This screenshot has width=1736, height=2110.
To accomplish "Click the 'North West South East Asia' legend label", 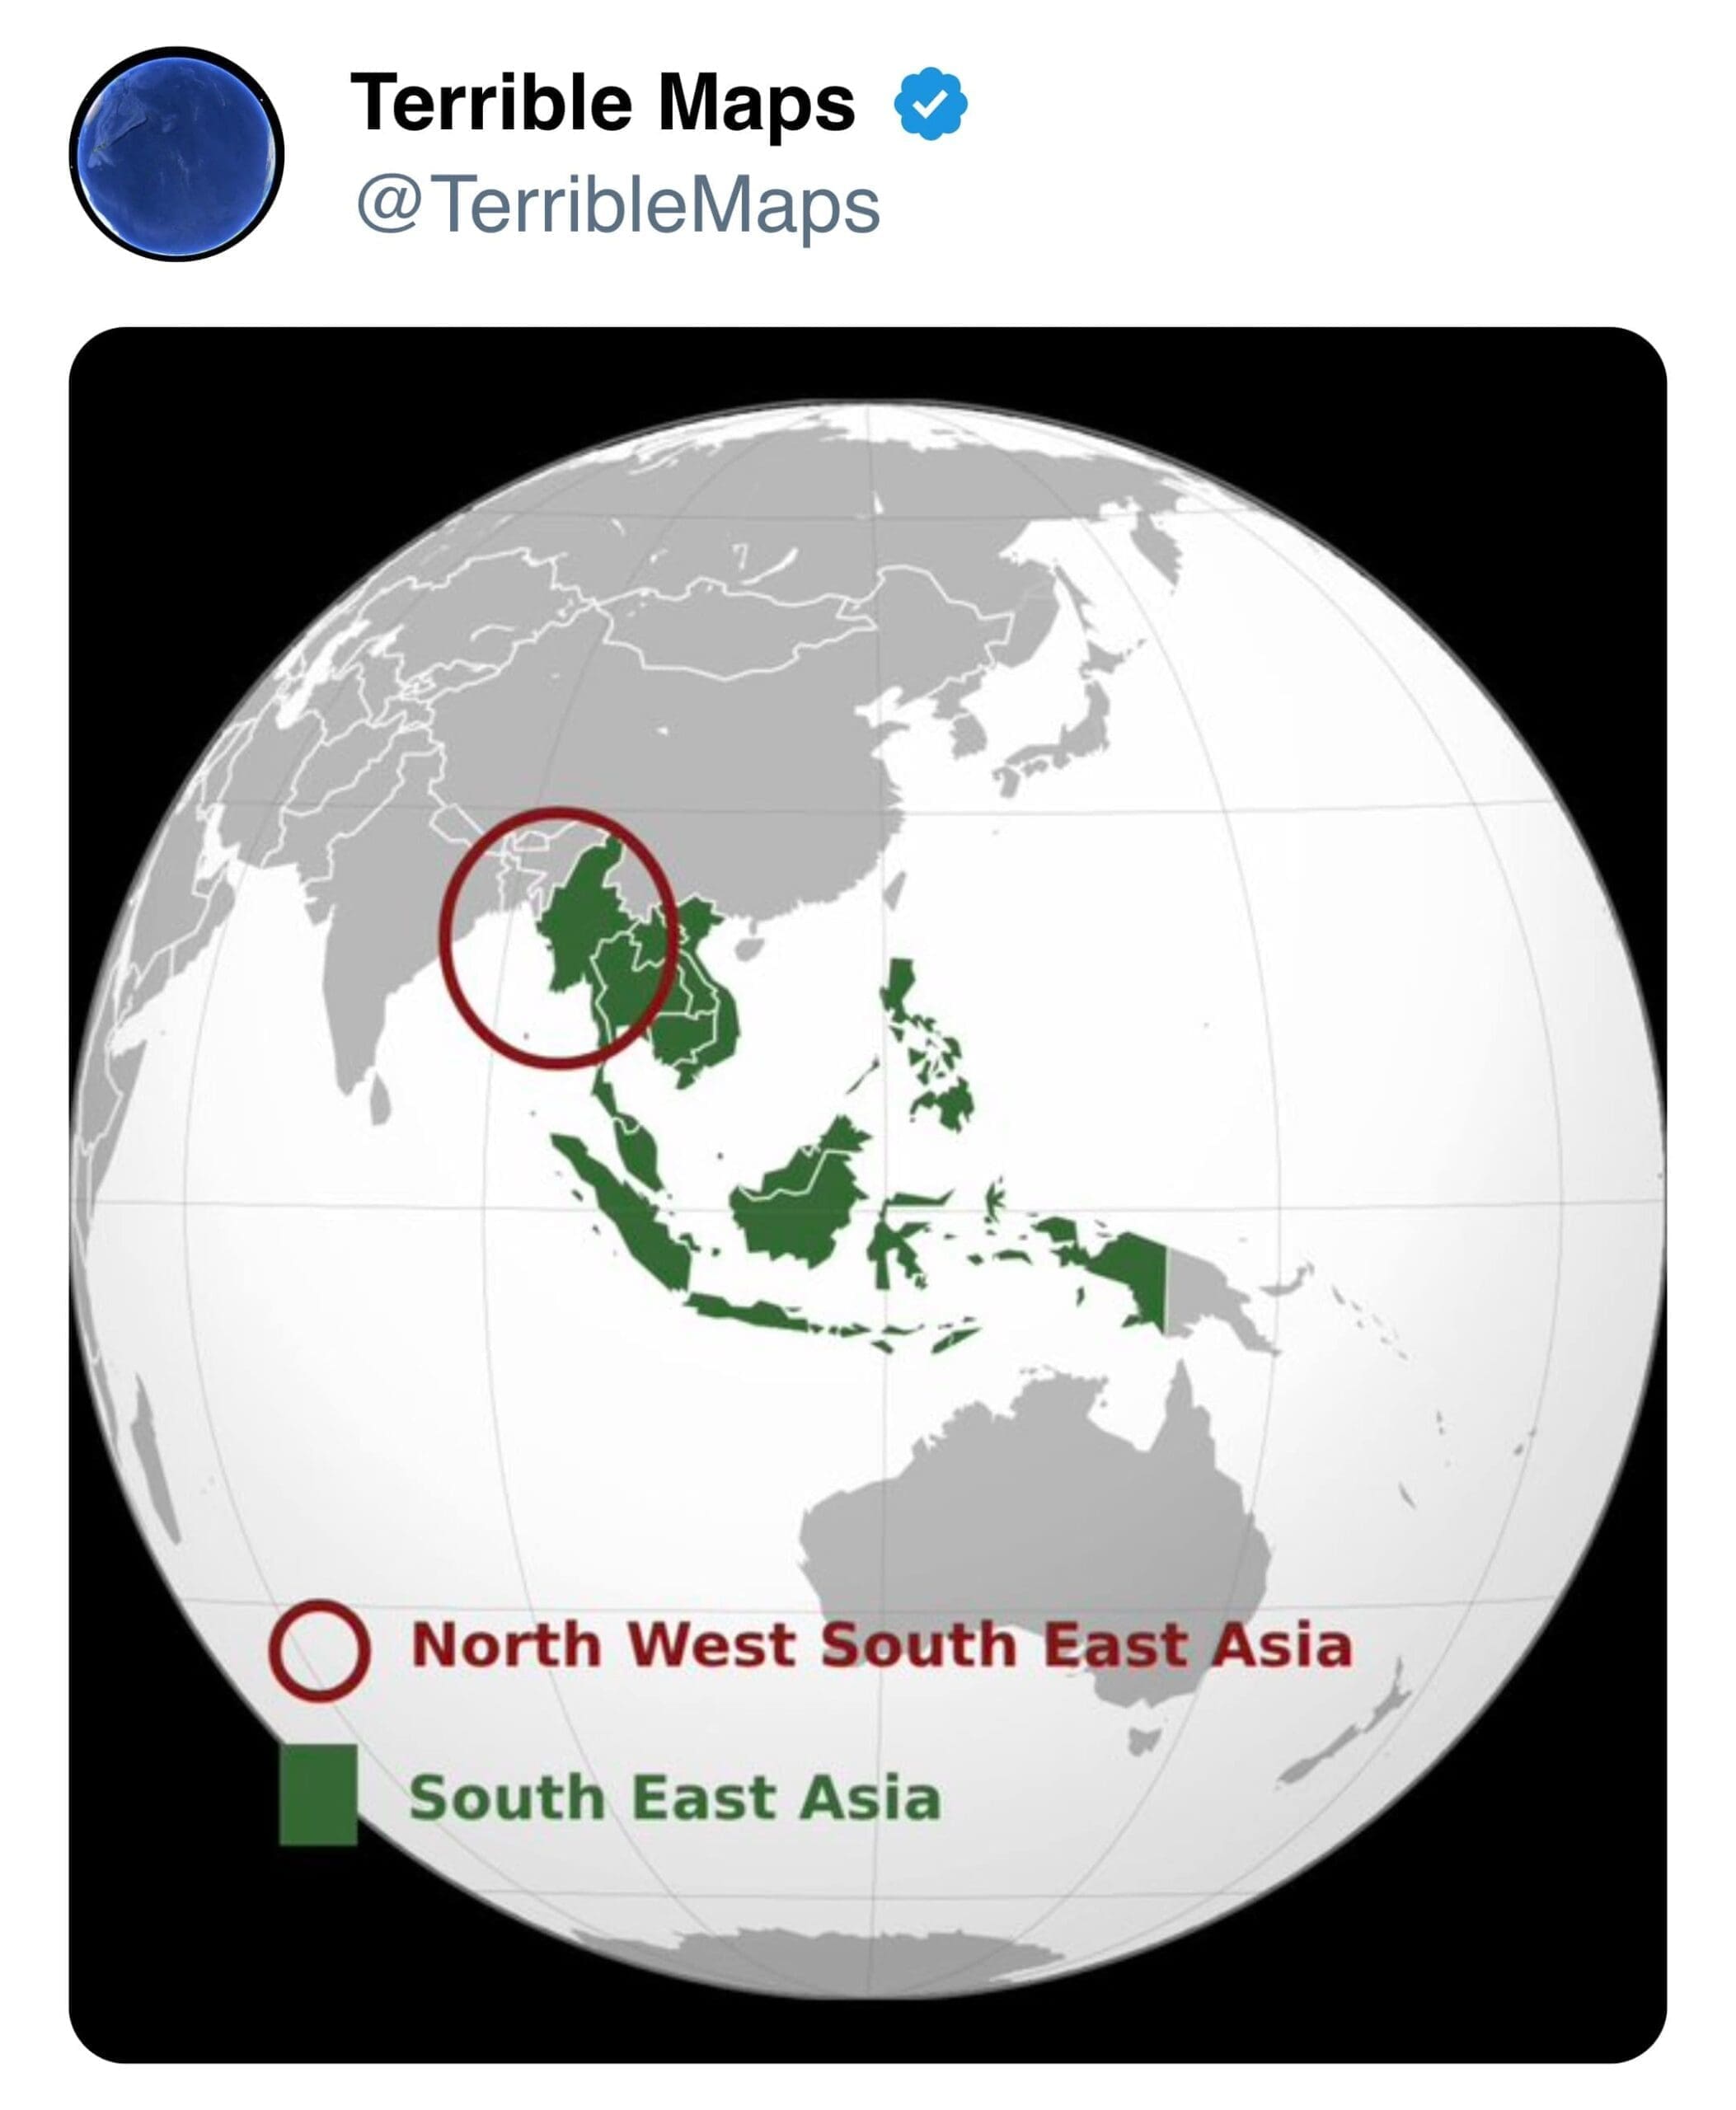I will [880, 1646].
